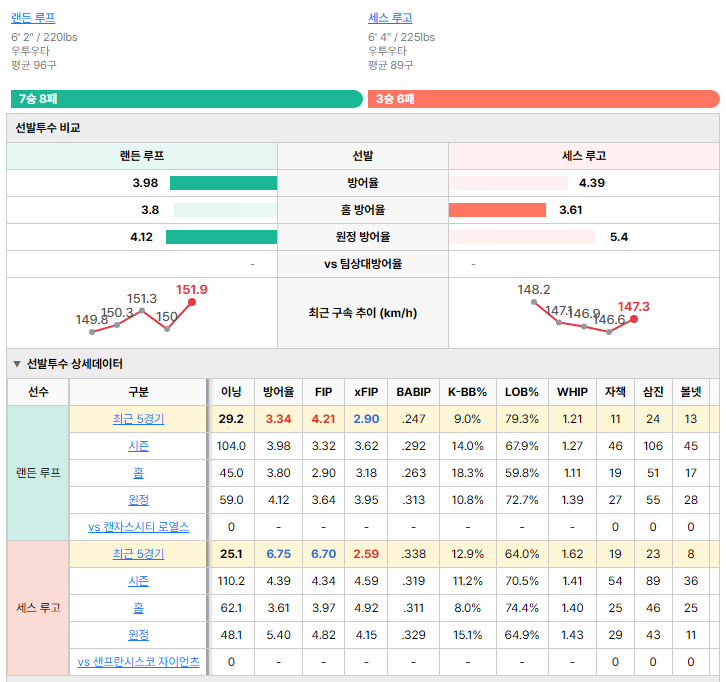This screenshot has height=682, width=726.
Task: Open 세스 루고's 시즌 link
Action: point(138,581)
